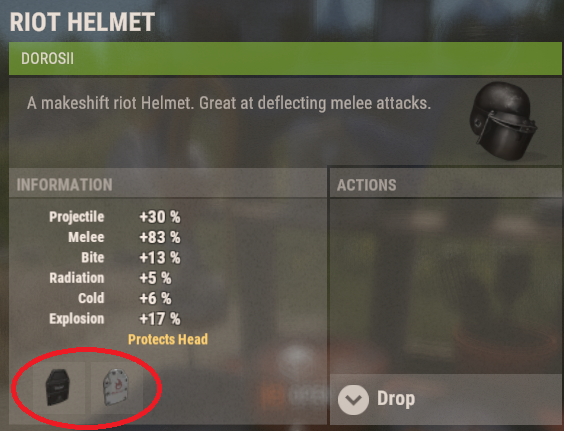Click the yellow Protects Head text

click(168, 339)
